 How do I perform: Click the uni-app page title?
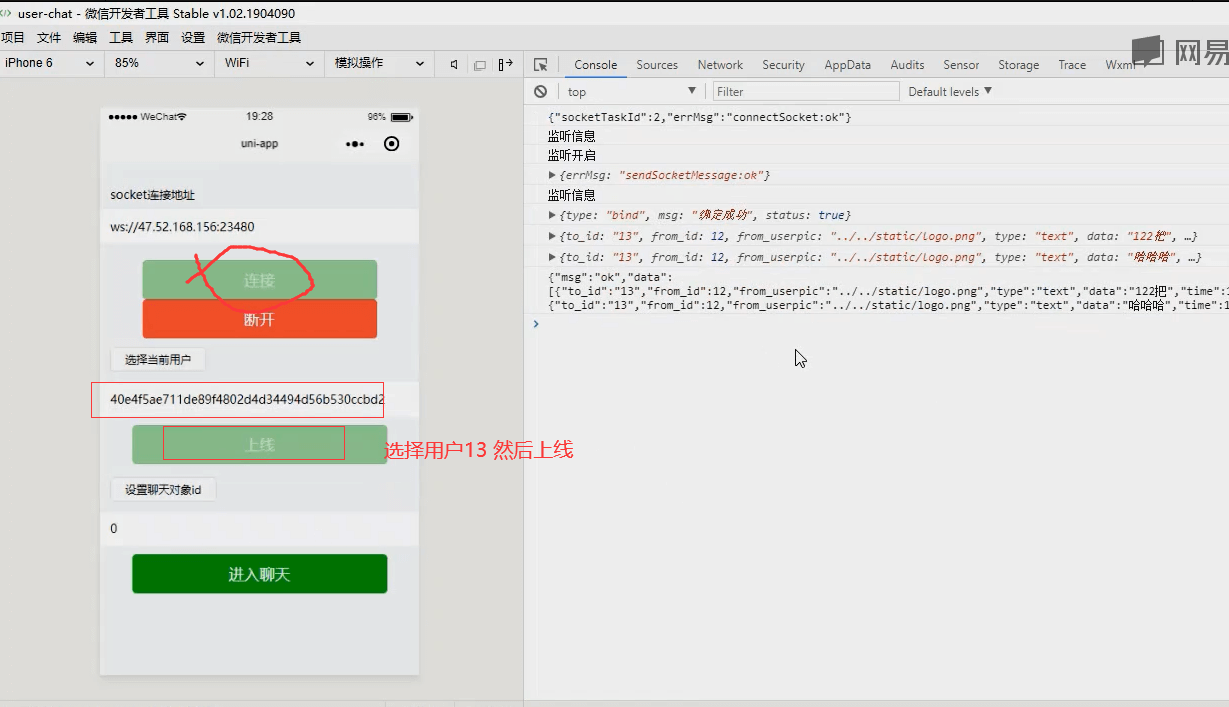[259, 144]
